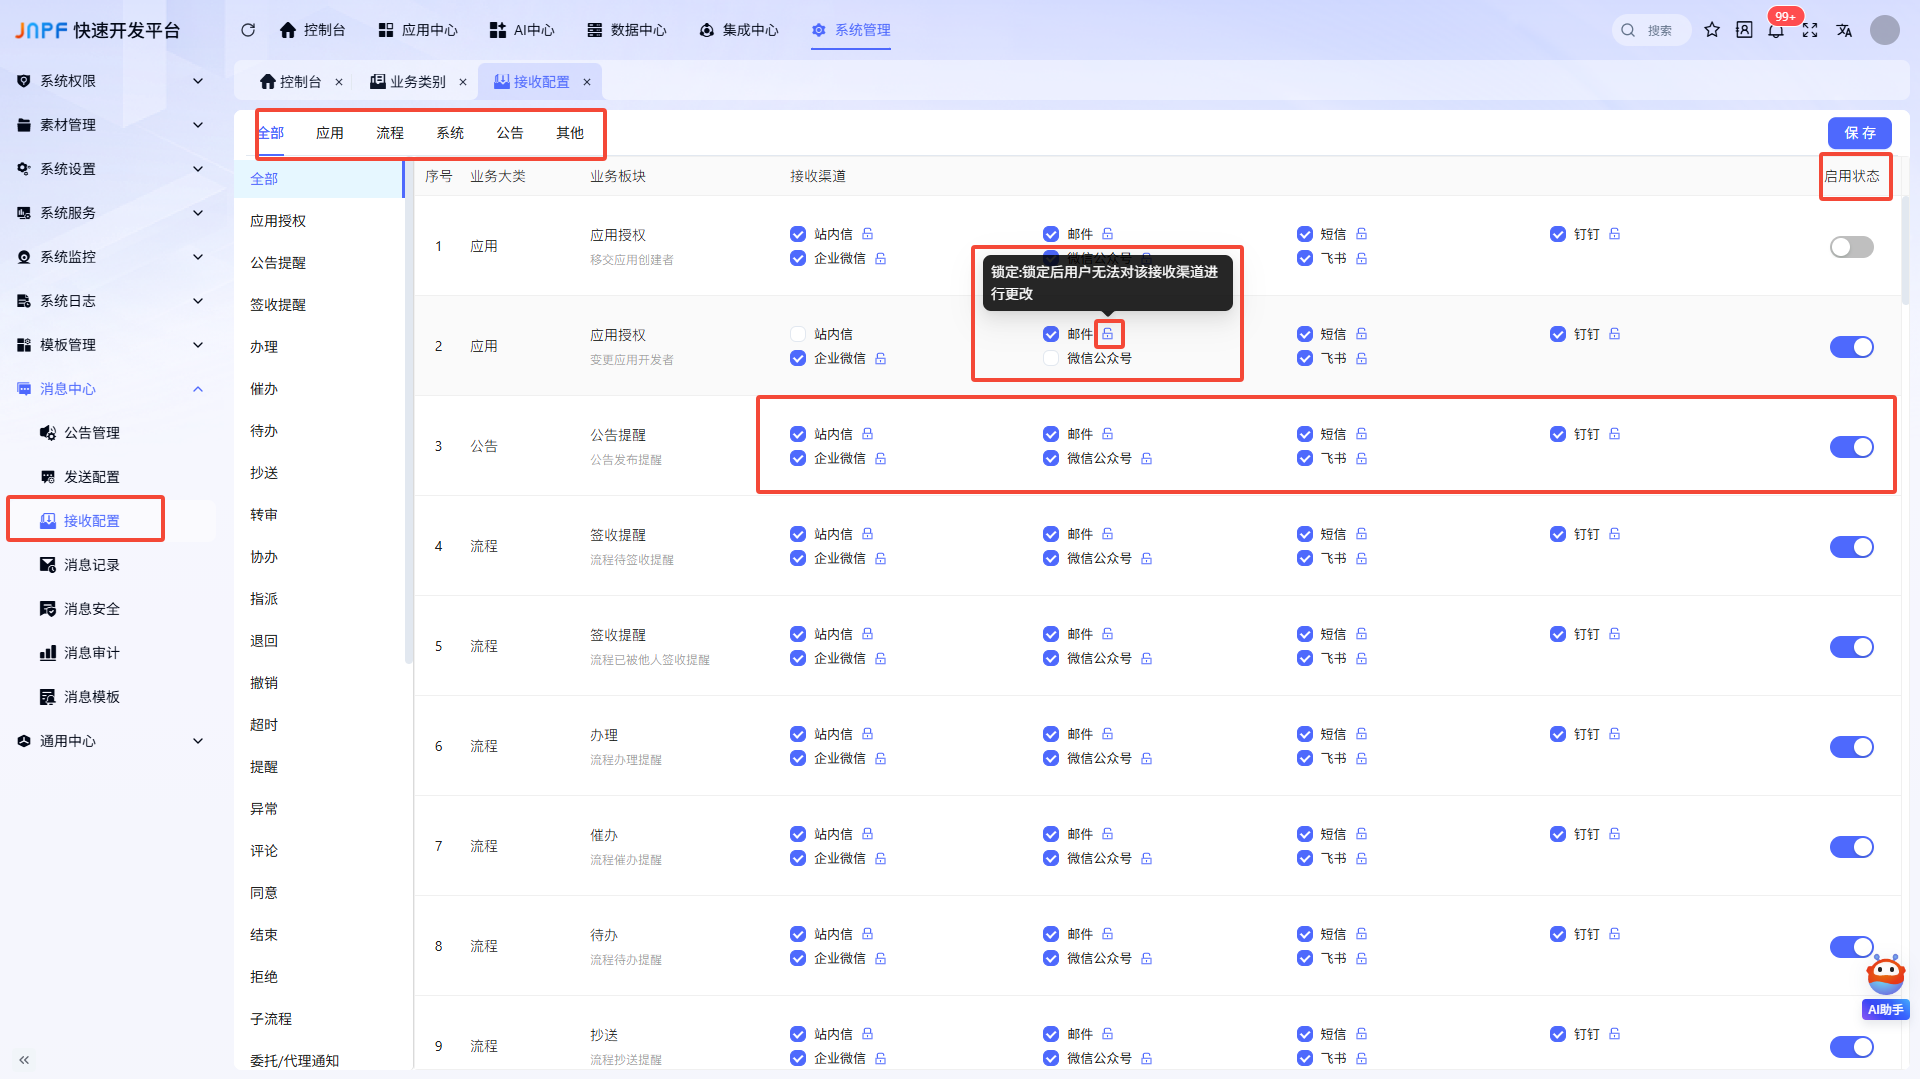The image size is (1920, 1079).
Task: Click the refresh icon in top bar
Action: [x=248, y=30]
